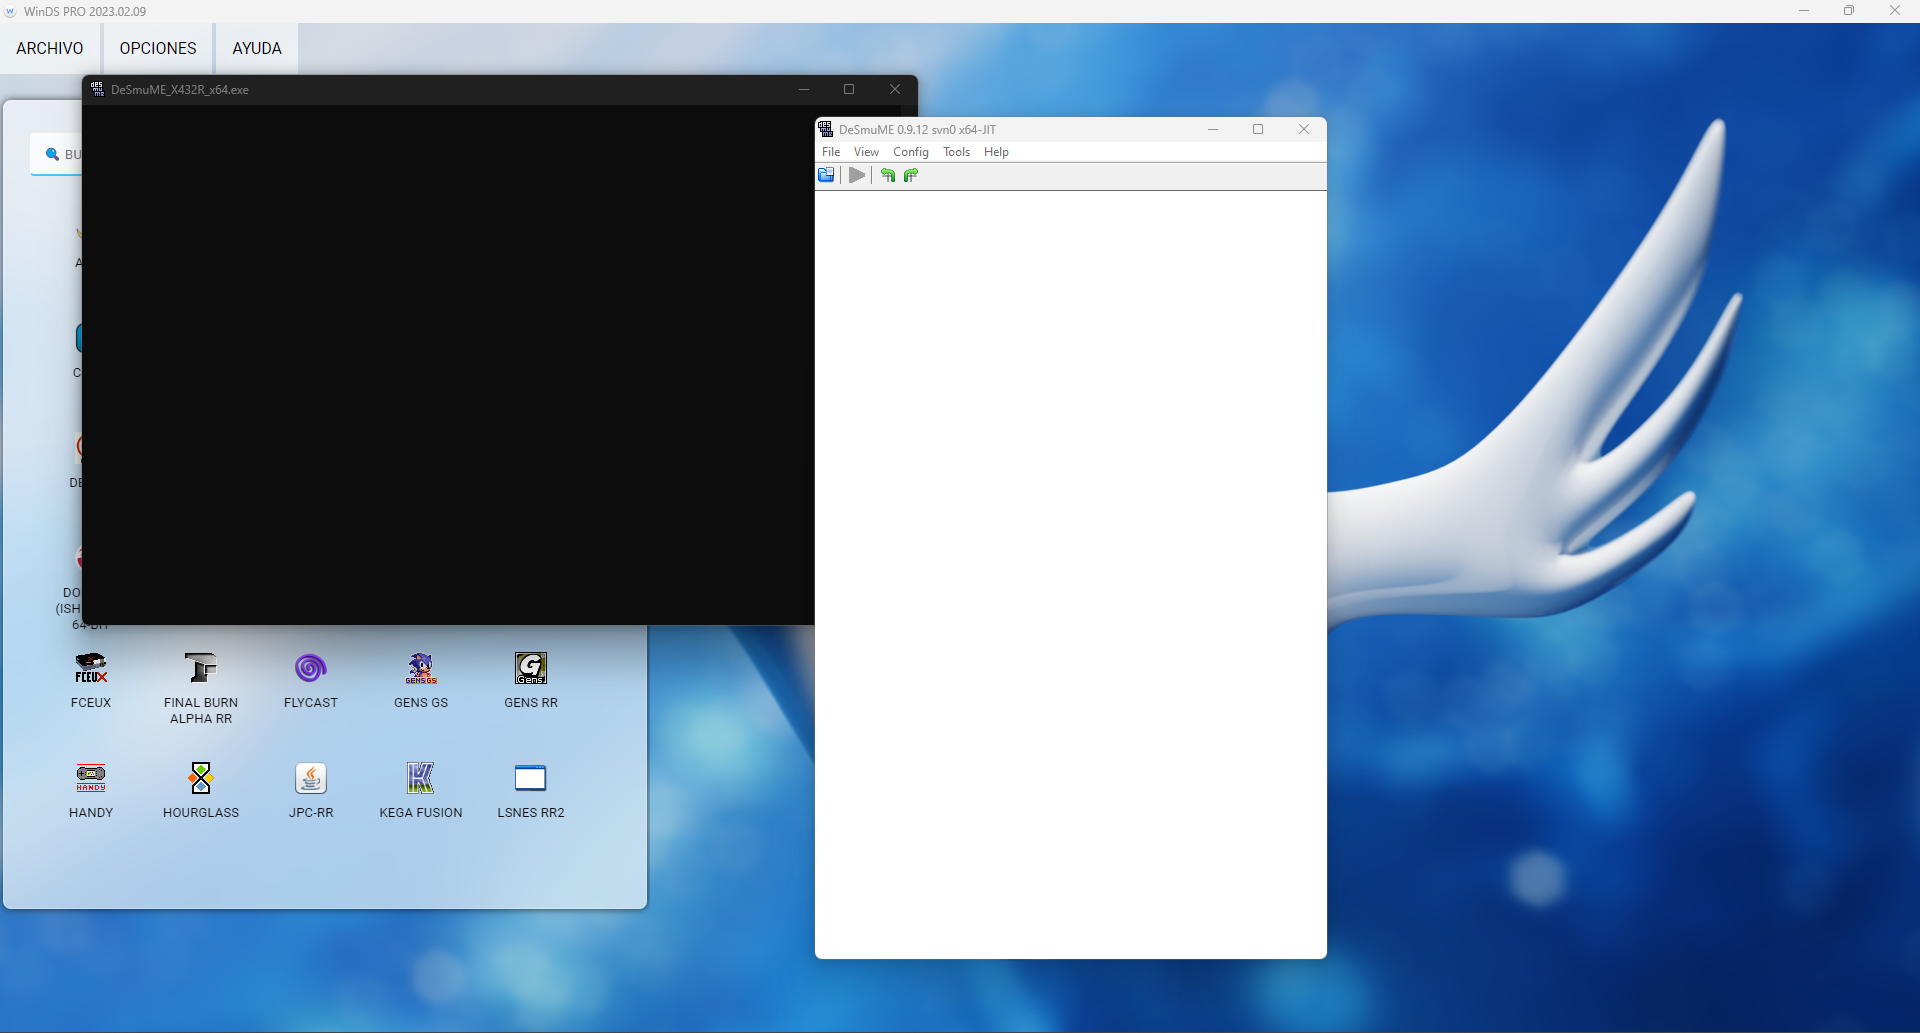
Task: Click the KEGA FUSION label text
Action: 421,813
